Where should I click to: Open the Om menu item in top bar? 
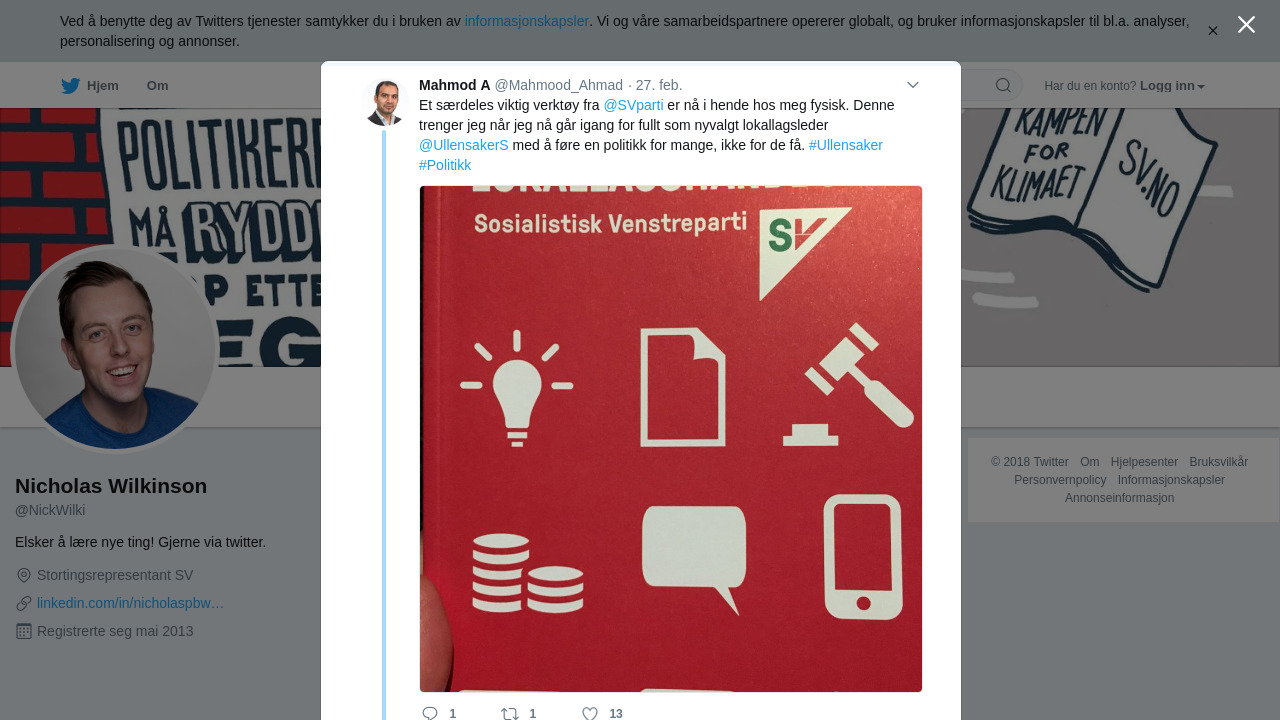[x=157, y=86]
